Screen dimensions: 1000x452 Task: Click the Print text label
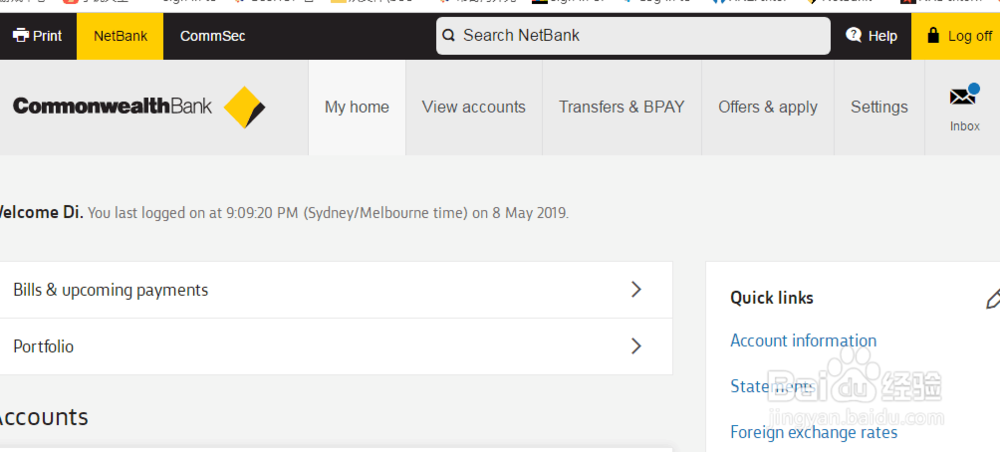(x=48, y=36)
